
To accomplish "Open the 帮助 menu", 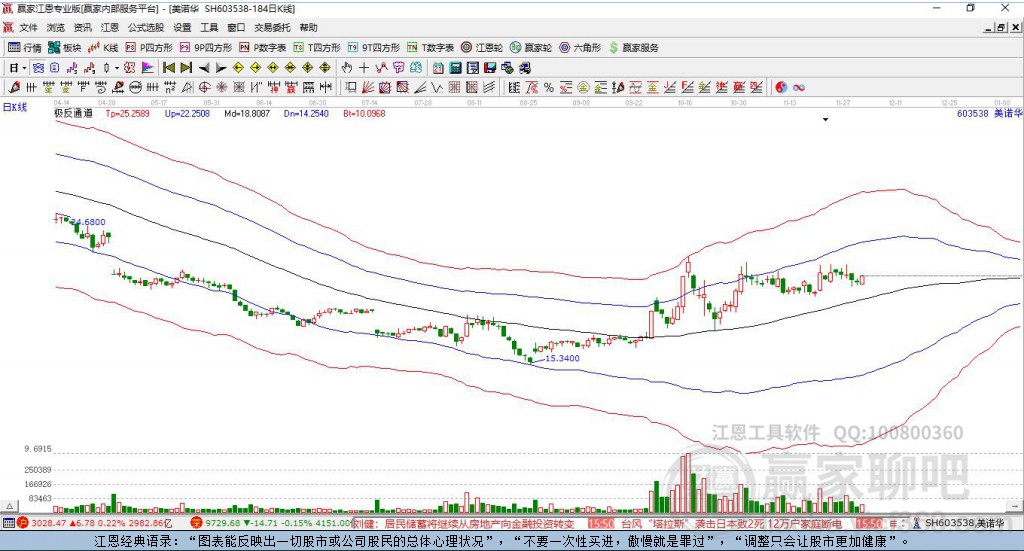I will click(308, 27).
